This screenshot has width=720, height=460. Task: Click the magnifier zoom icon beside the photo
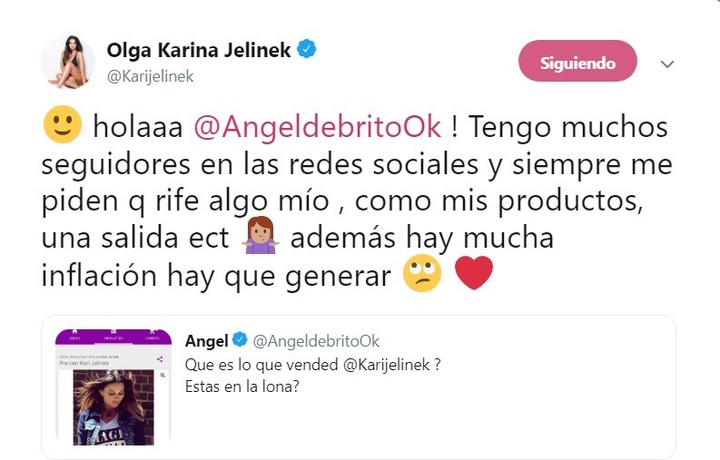[163, 375]
